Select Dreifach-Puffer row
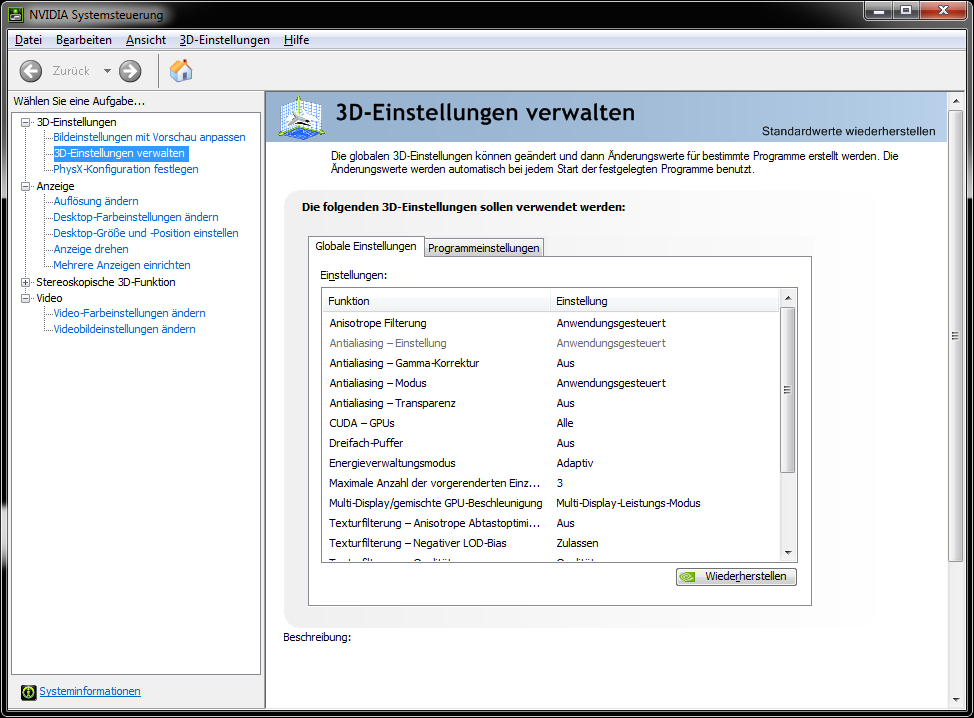 coord(550,443)
